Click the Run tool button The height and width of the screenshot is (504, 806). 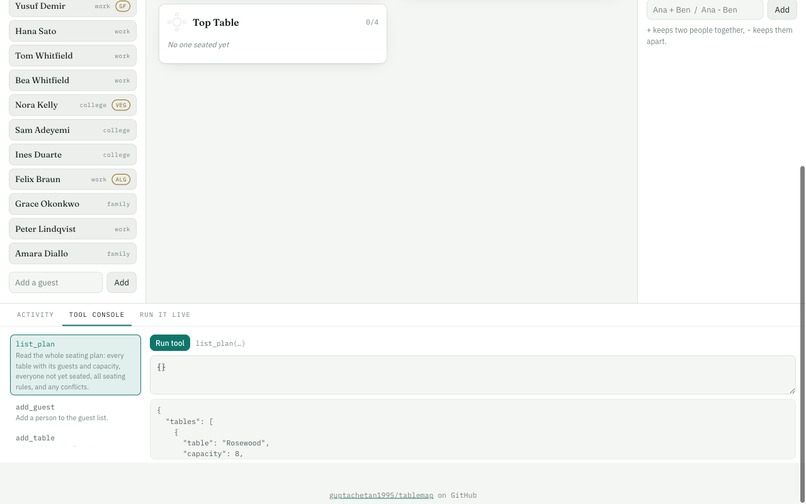(170, 343)
